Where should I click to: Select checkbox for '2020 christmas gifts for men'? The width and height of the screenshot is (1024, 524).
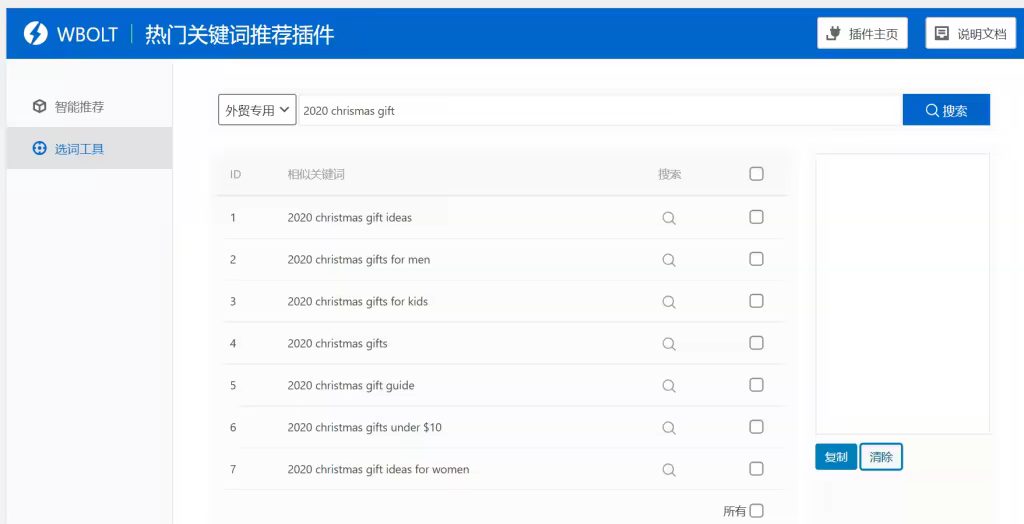(x=756, y=259)
